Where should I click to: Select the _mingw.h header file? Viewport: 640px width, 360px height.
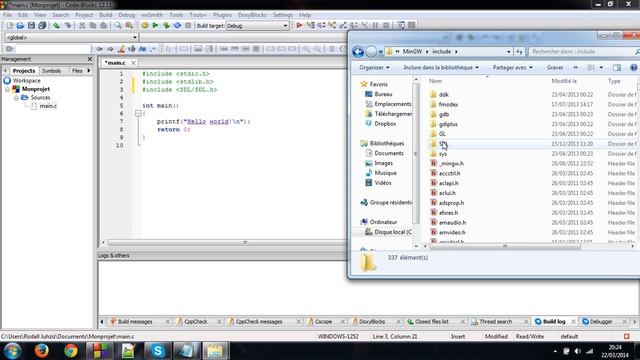[451, 164]
